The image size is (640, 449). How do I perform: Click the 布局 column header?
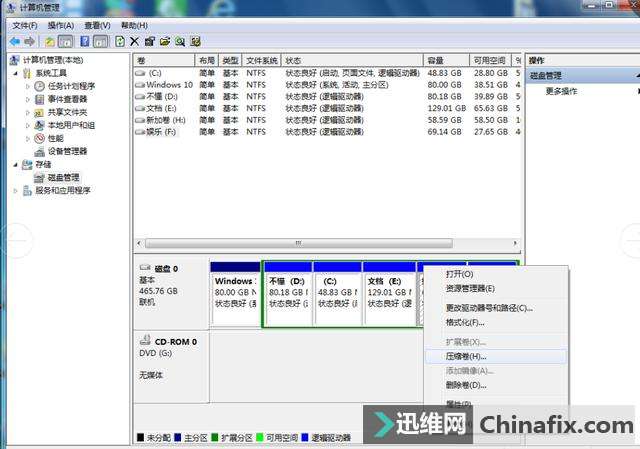(x=207, y=60)
